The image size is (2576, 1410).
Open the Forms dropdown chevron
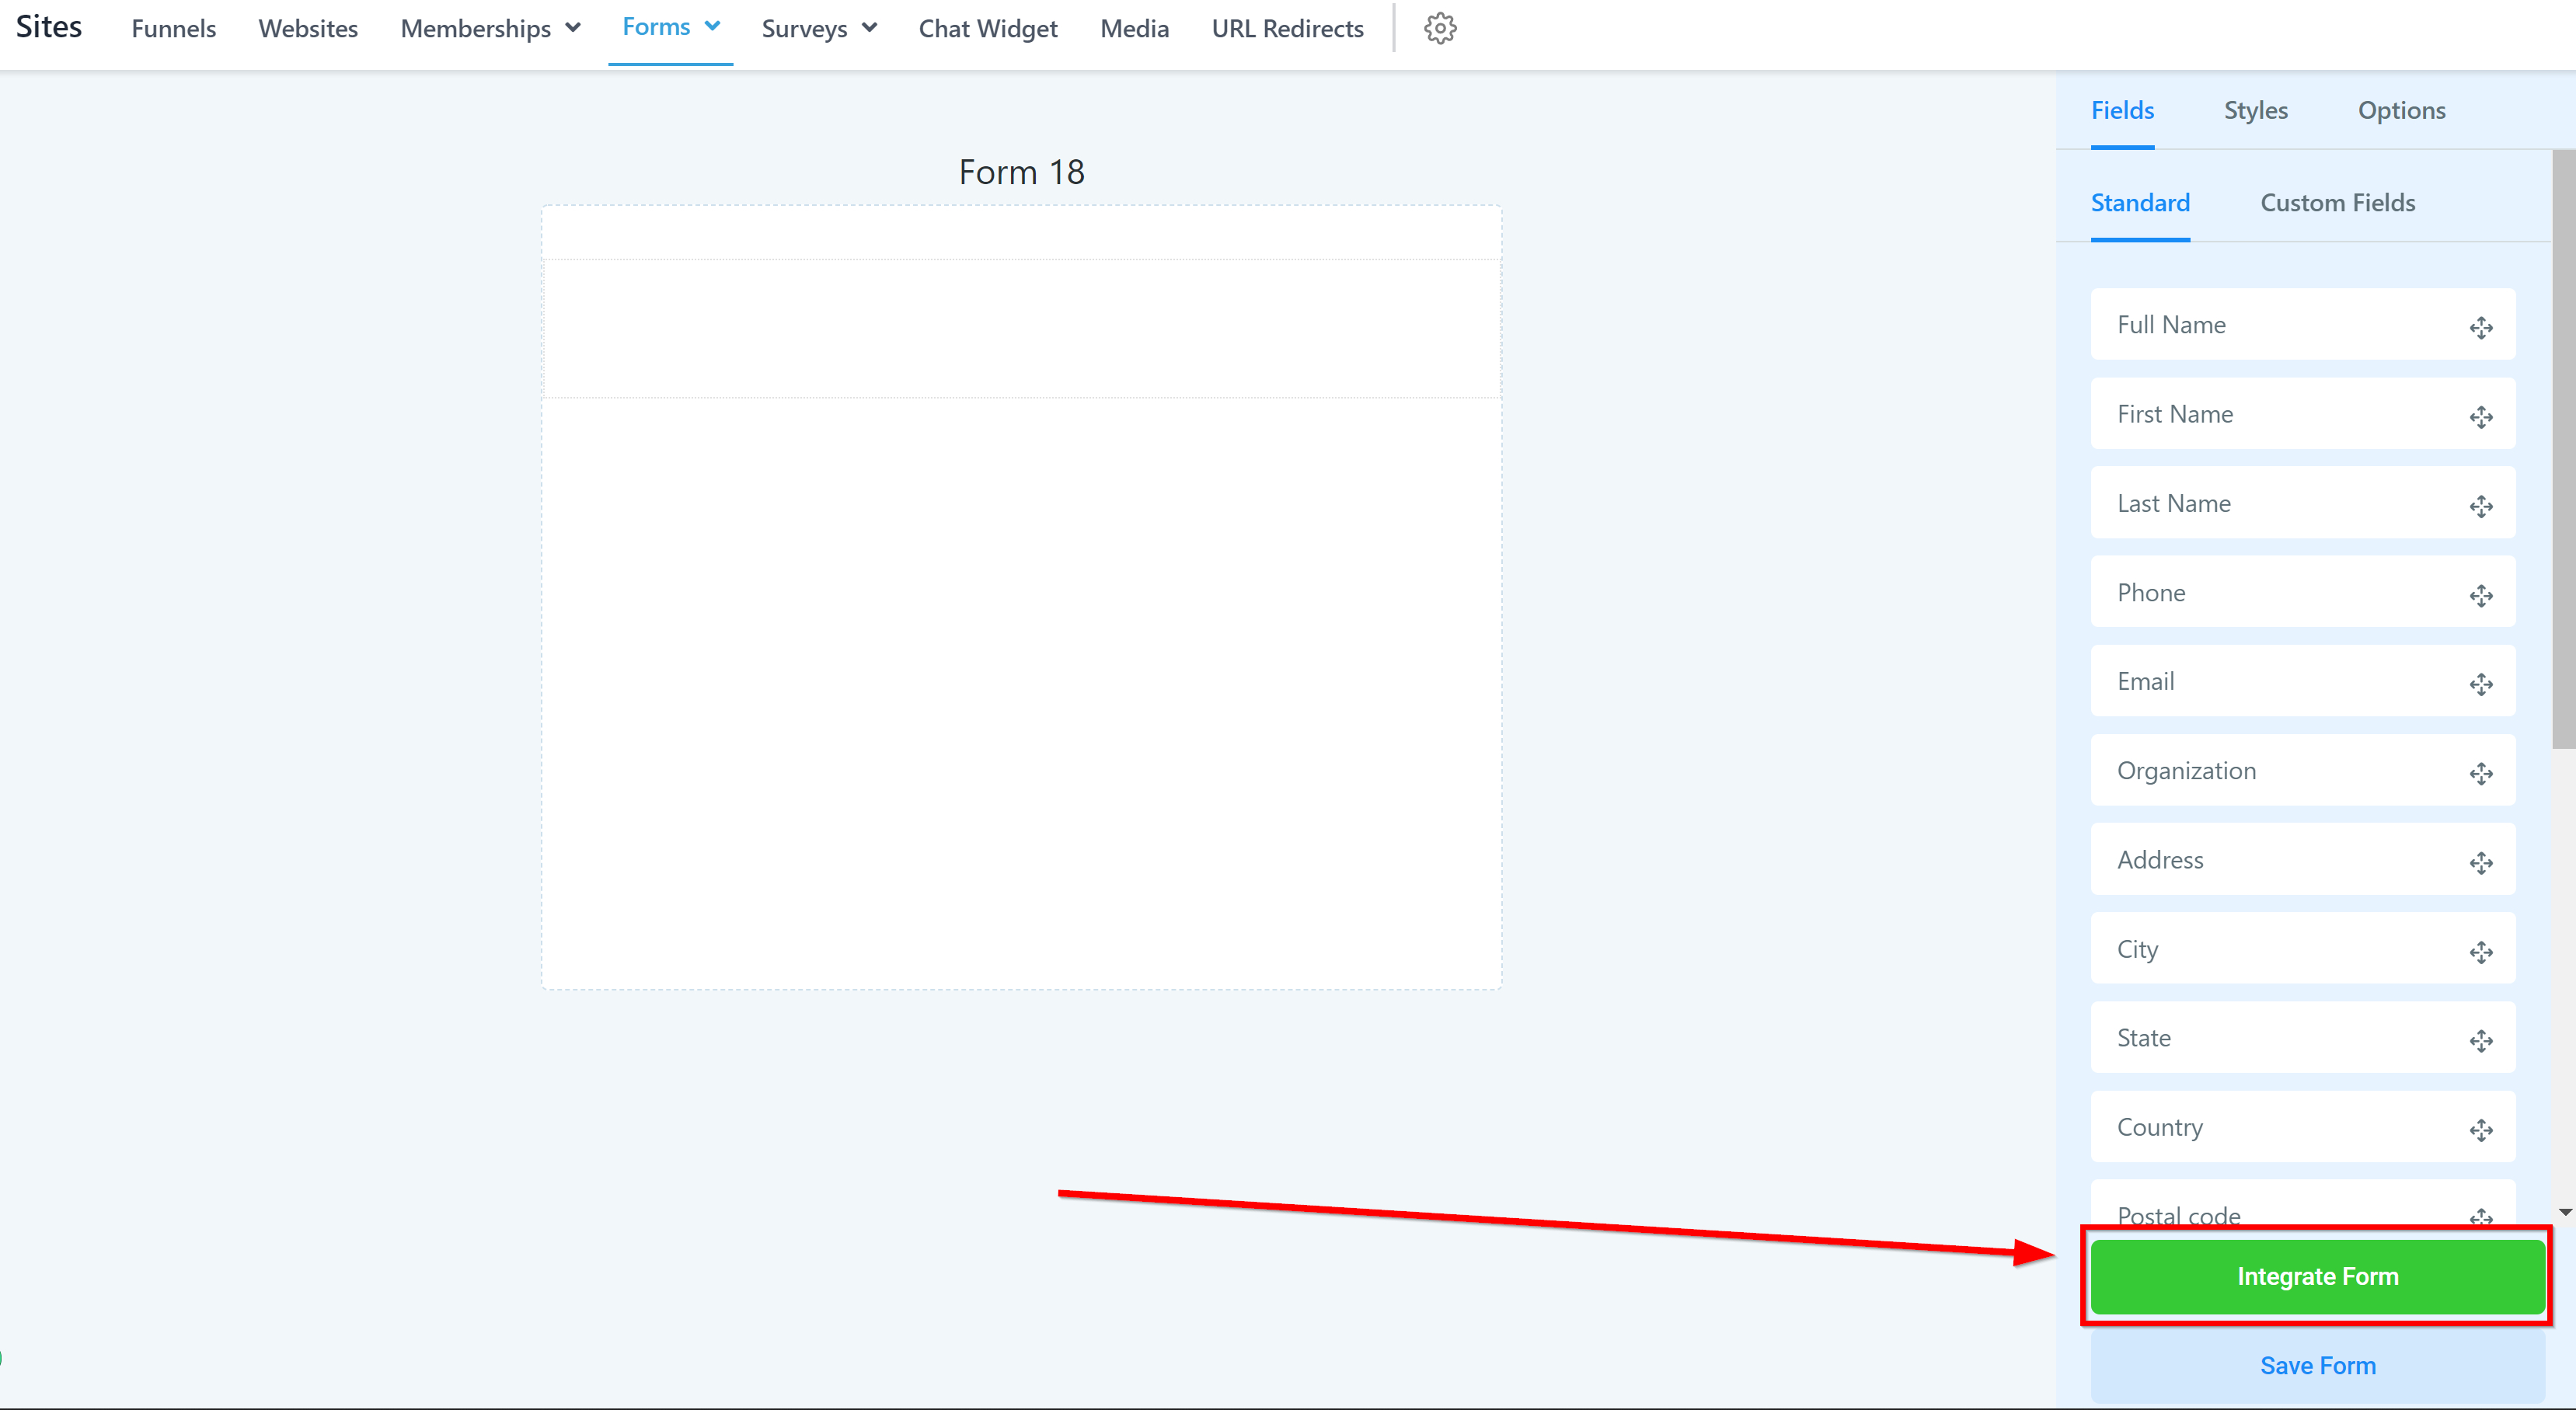point(712,26)
